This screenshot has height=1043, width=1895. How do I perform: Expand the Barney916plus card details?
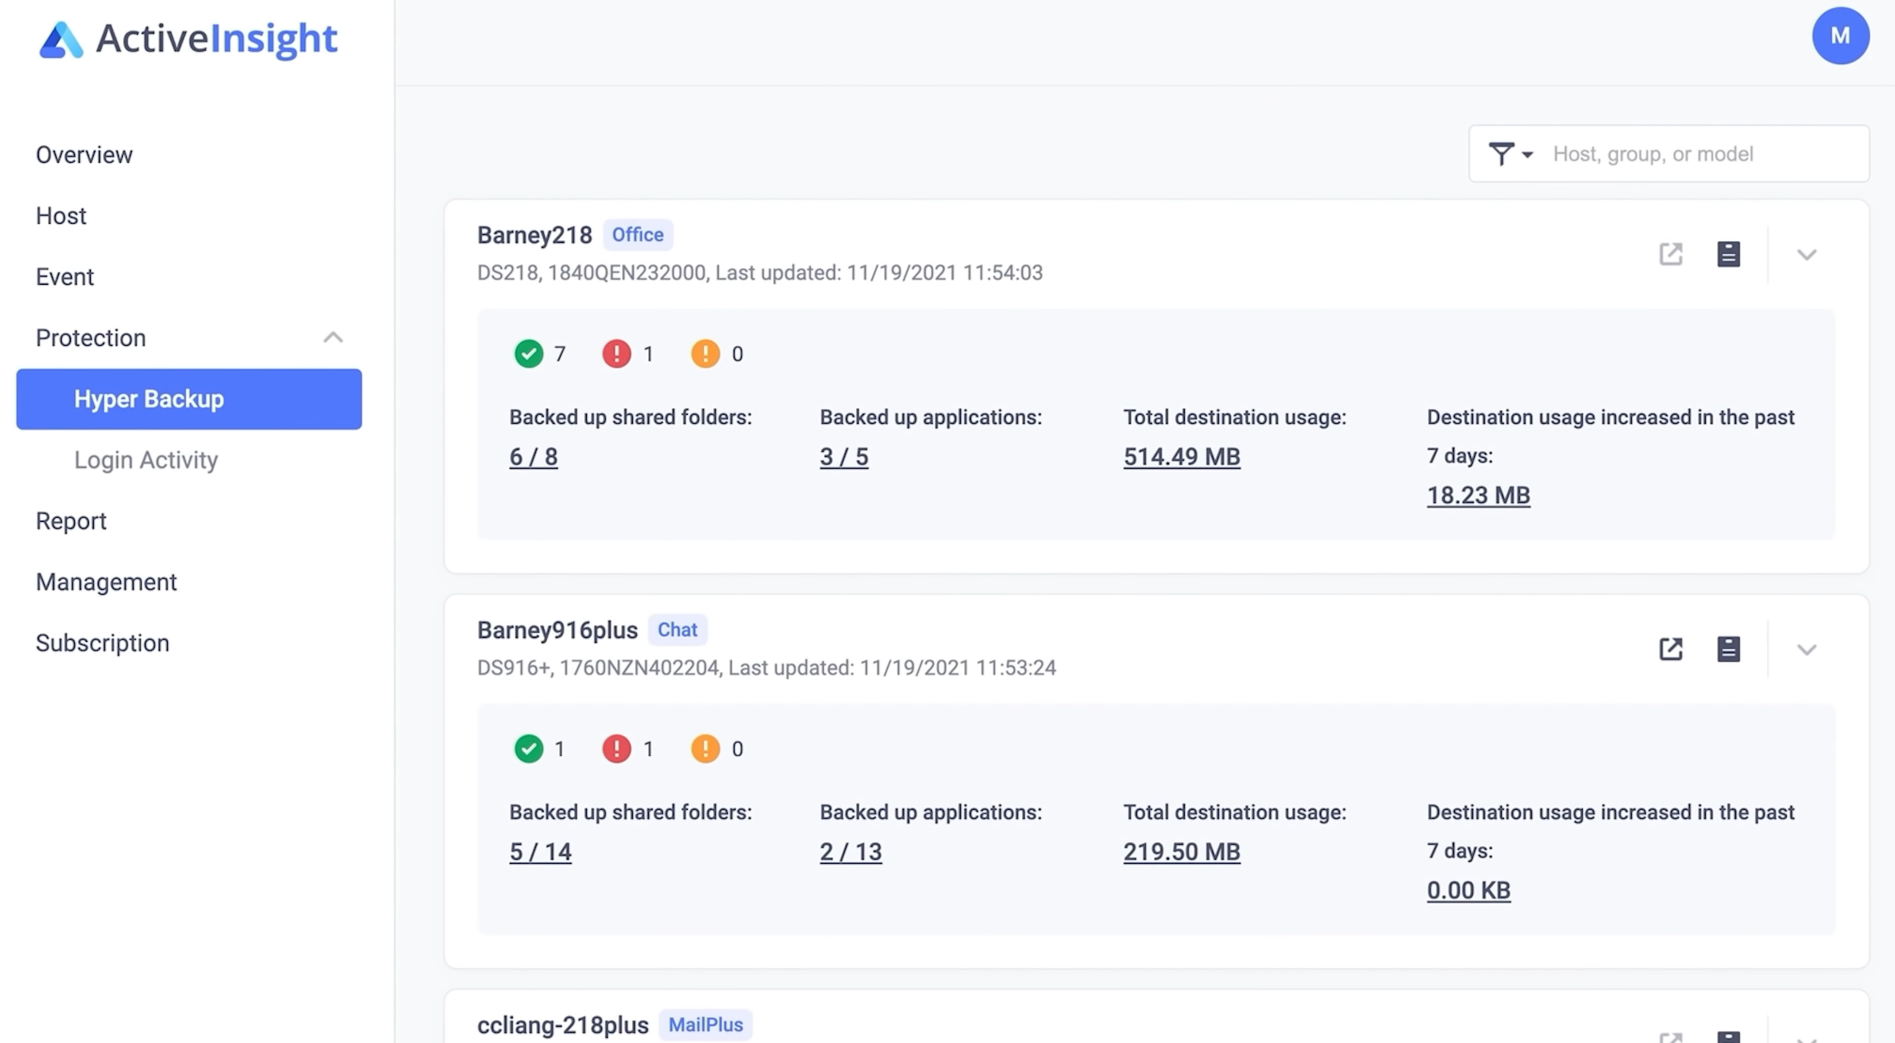click(x=1806, y=649)
